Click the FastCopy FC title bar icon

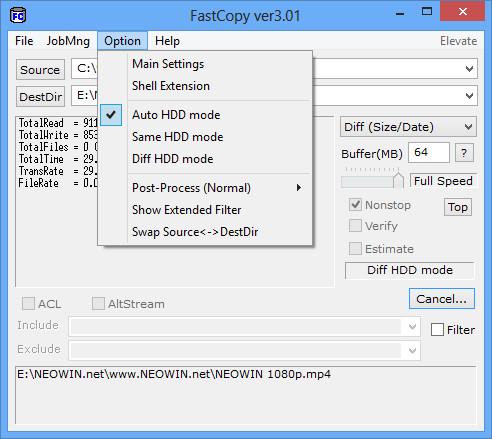(x=18, y=16)
